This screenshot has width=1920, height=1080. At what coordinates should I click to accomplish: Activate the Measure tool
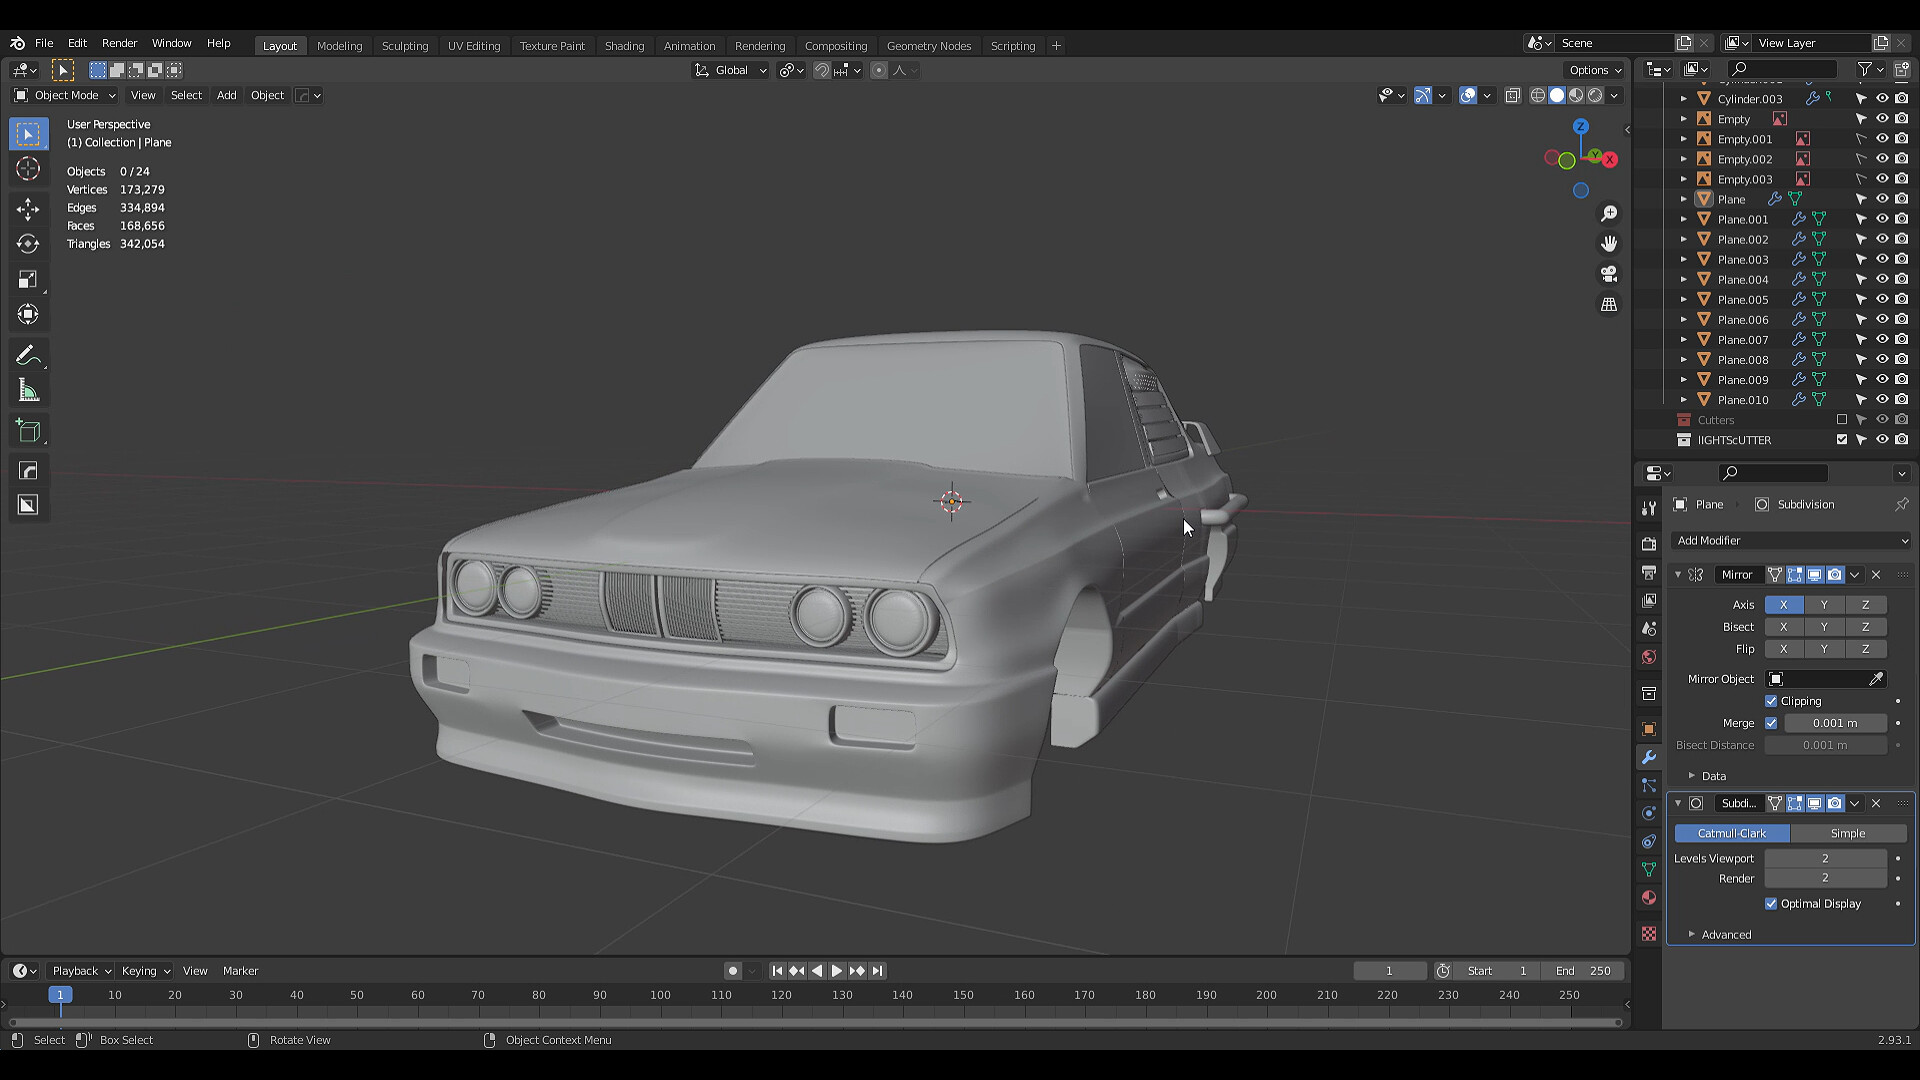point(28,391)
